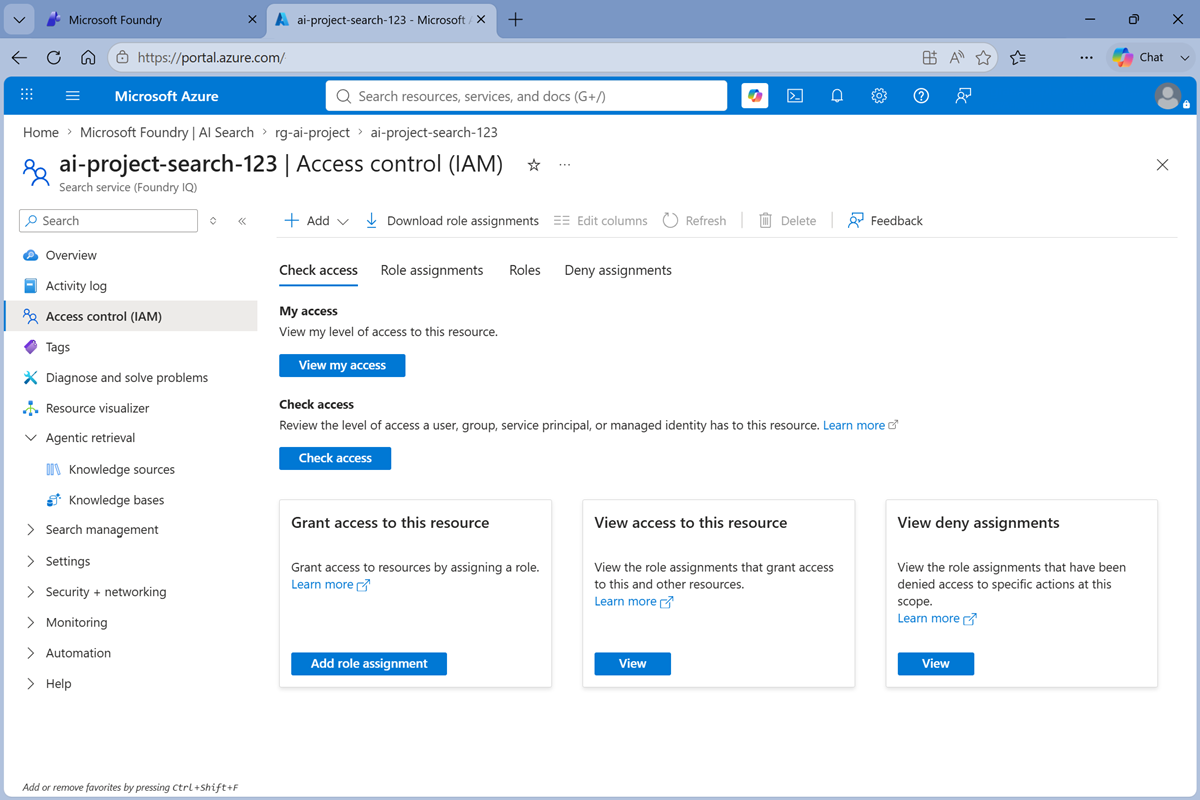
Task: Refresh the access control list
Action: point(694,221)
